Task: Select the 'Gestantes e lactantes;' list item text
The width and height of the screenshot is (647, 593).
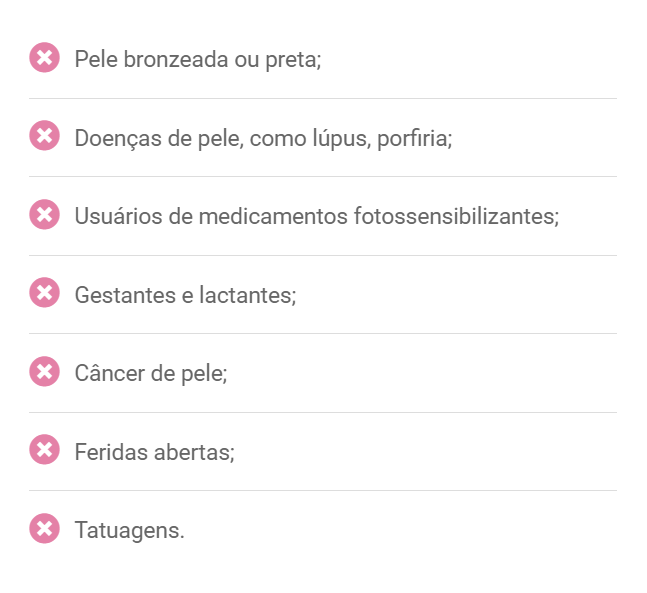Action: tap(185, 295)
